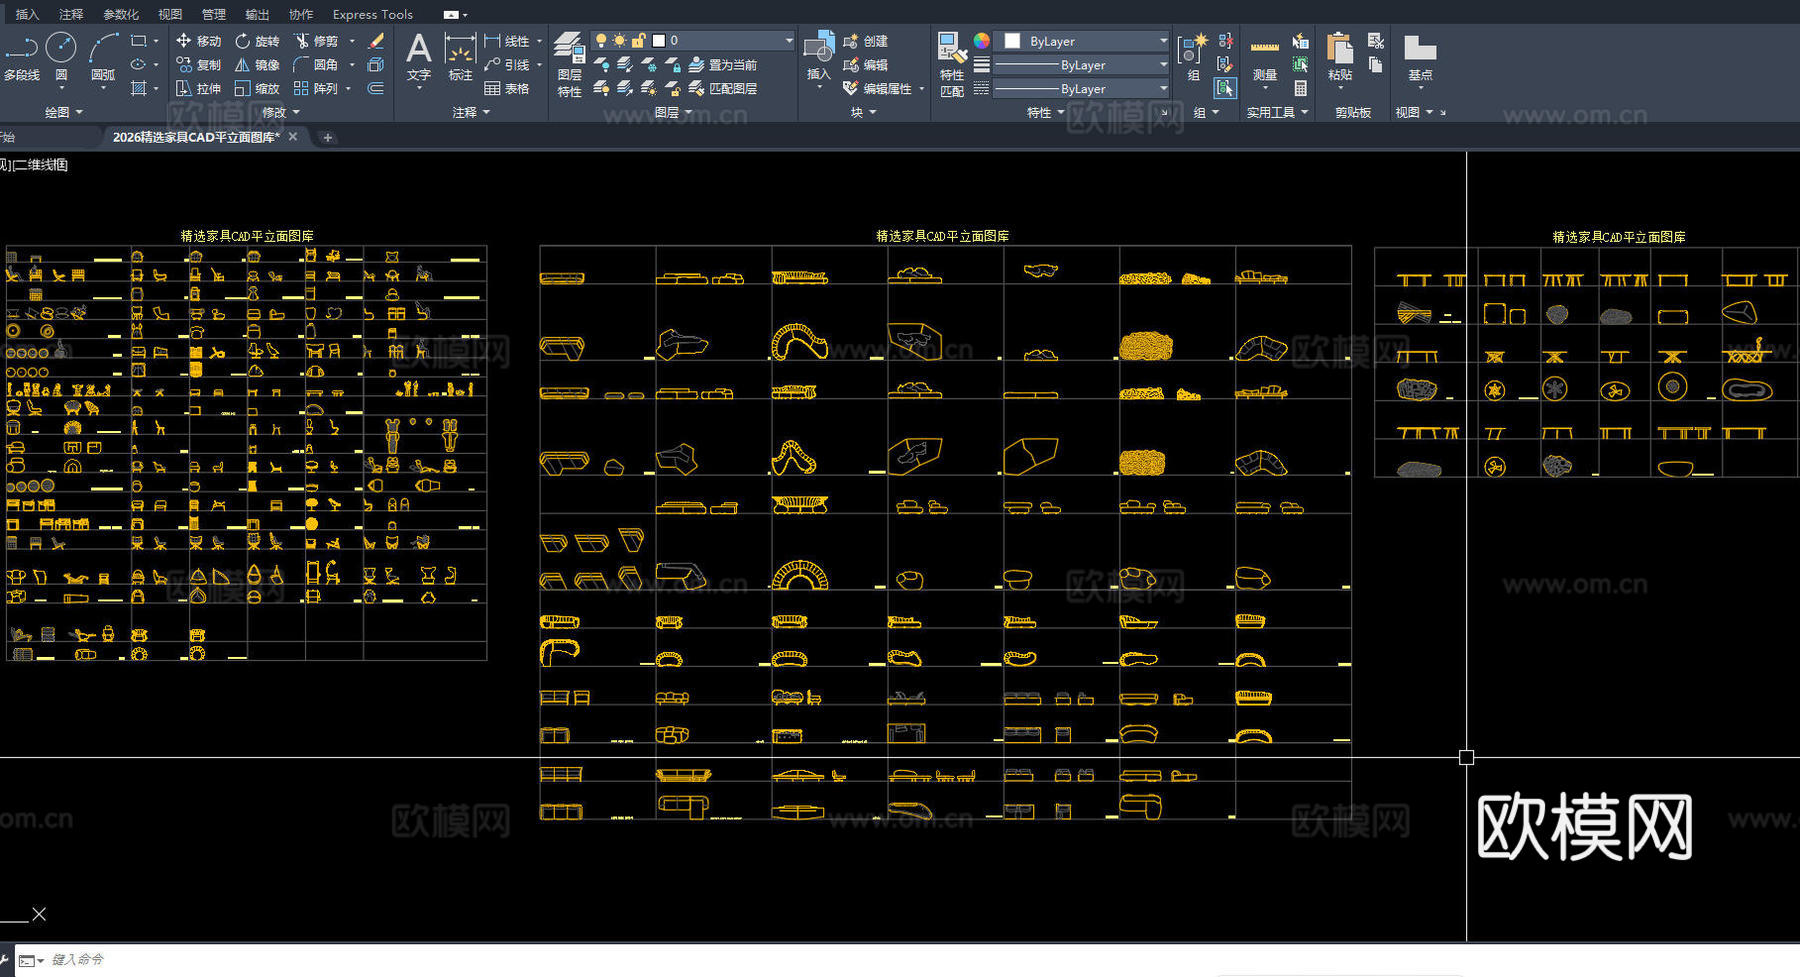
Task: Click the Cut icon in clipboard panel
Action: coord(1376,41)
